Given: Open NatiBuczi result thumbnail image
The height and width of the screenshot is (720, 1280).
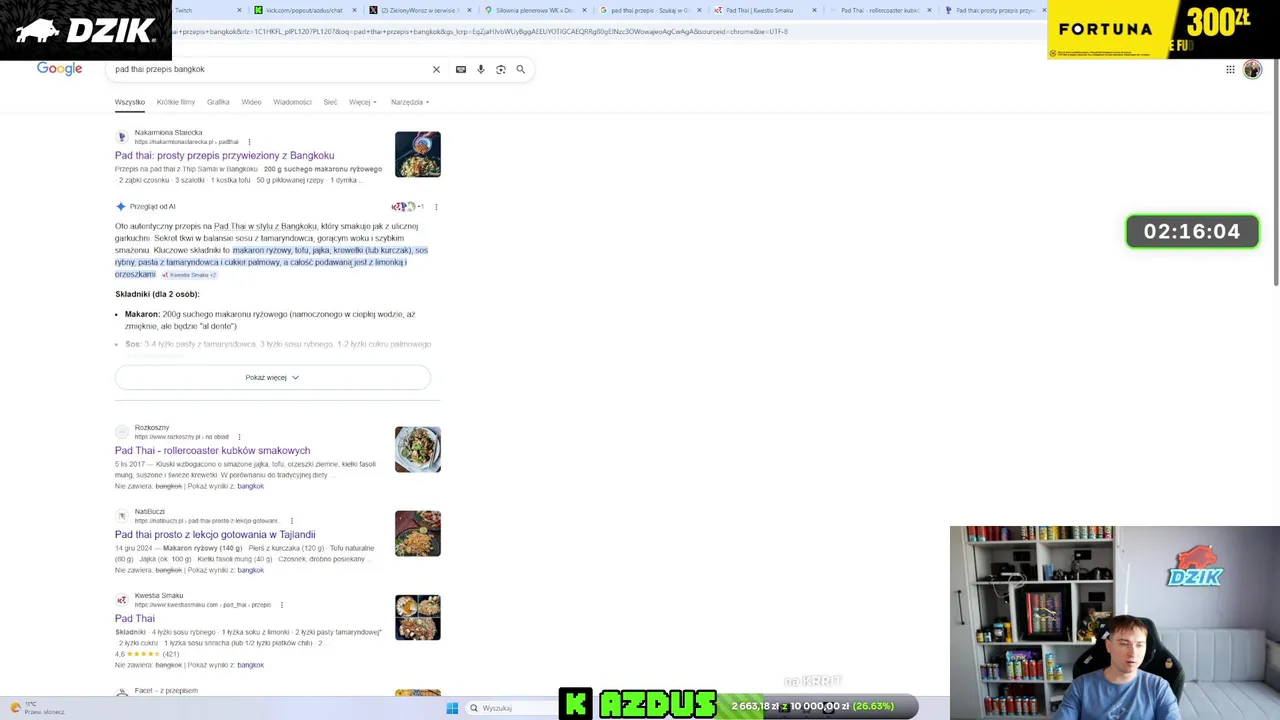Looking at the screenshot, I should click(x=418, y=533).
